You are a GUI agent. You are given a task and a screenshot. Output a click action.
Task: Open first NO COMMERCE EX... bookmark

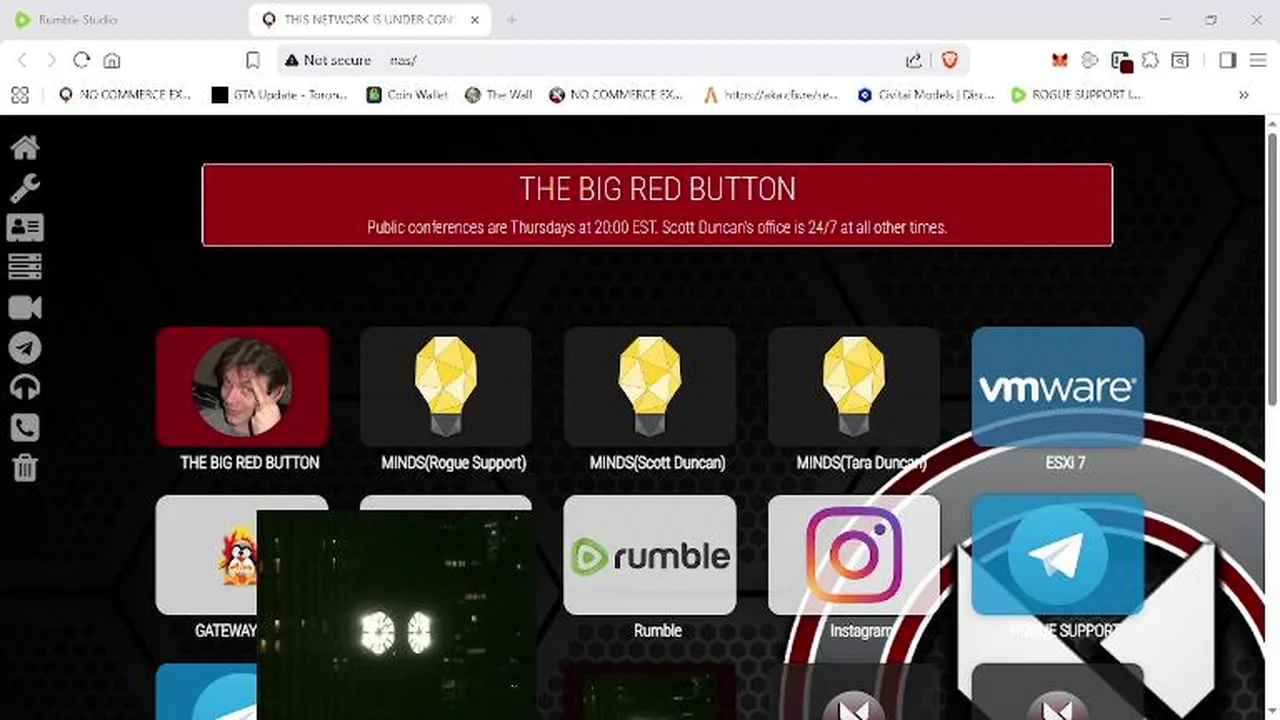[x=125, y=95]
